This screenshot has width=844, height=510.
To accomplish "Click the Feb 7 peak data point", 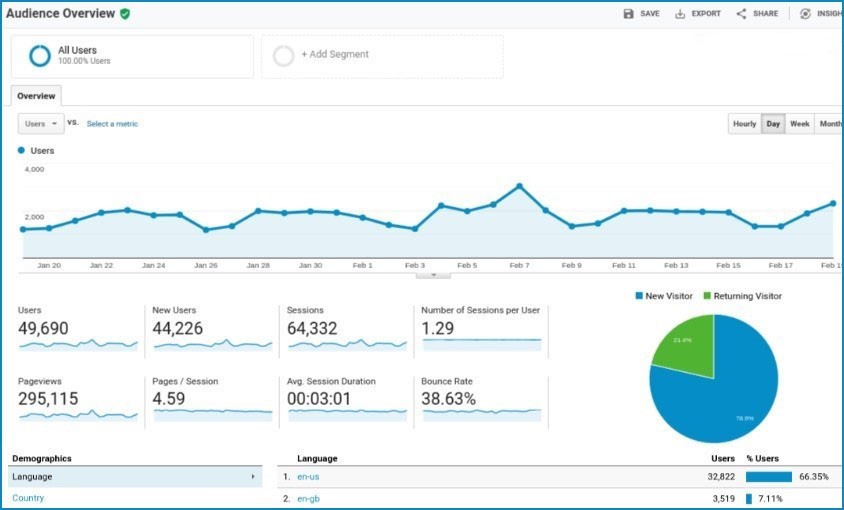I will click(x=519, y=186).
